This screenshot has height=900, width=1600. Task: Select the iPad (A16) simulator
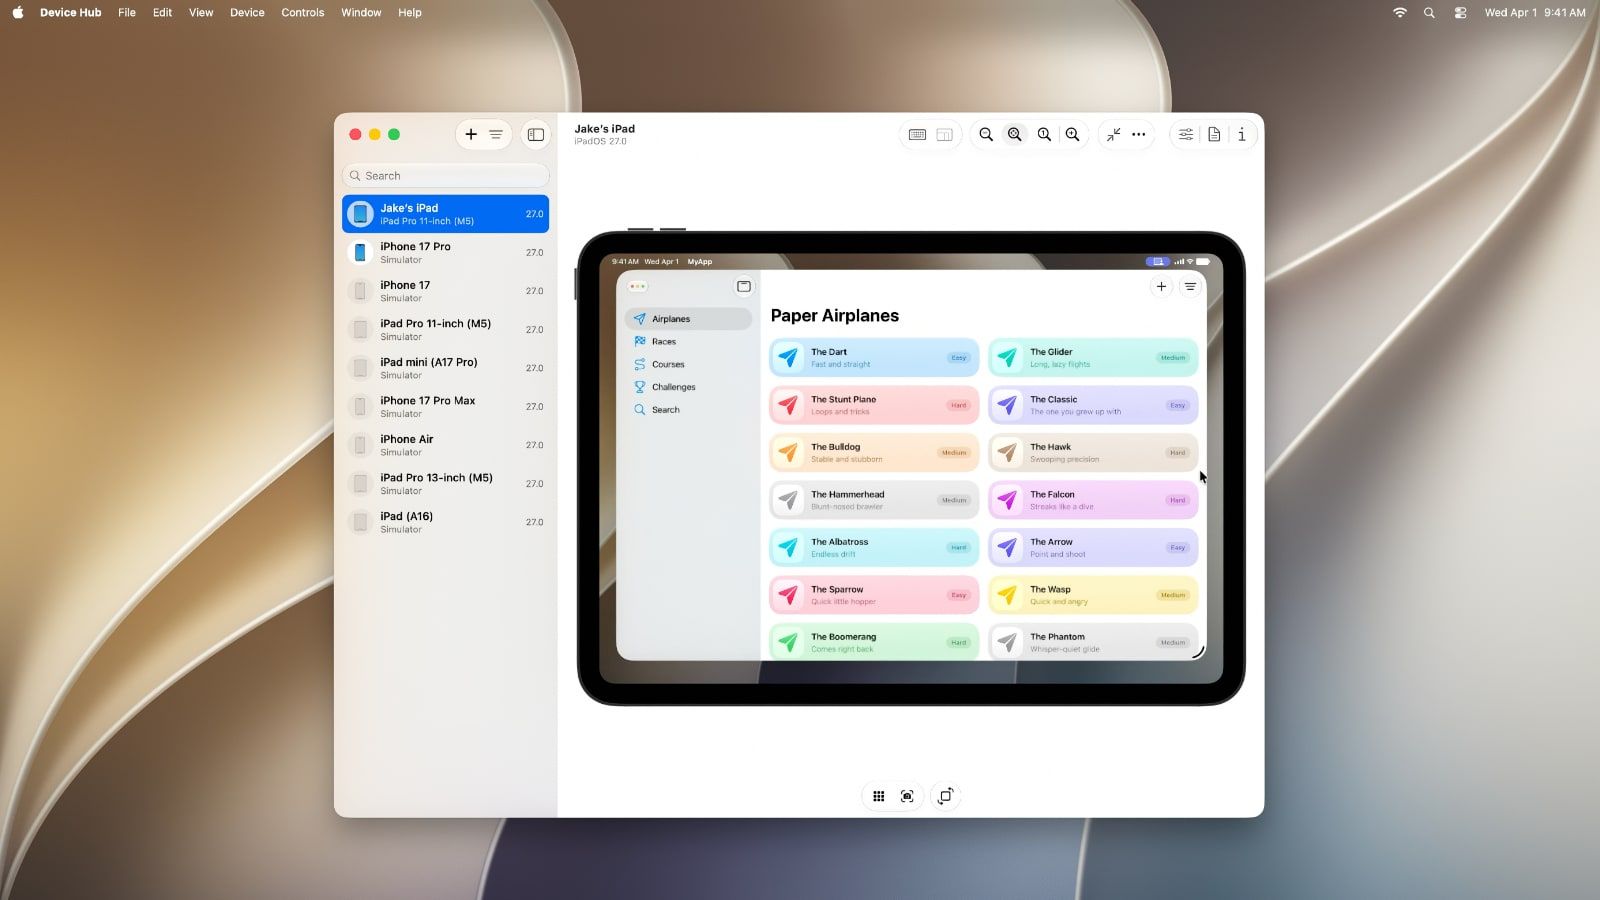coord(446,522)
